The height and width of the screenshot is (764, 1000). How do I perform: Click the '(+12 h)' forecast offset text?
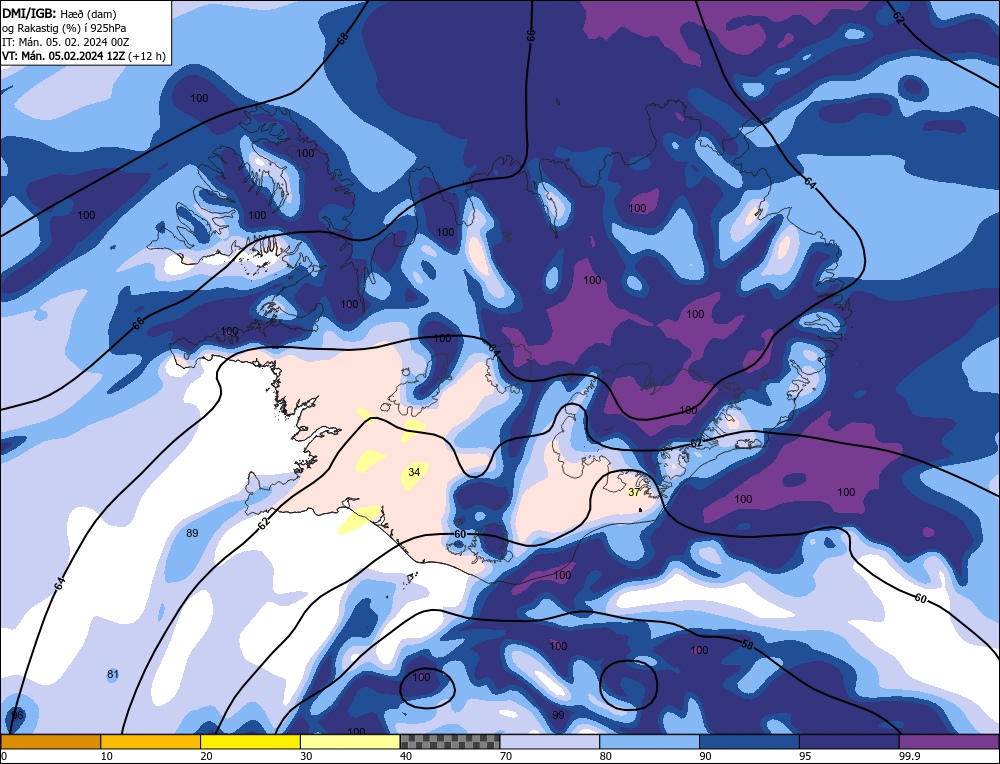[147, 56]
